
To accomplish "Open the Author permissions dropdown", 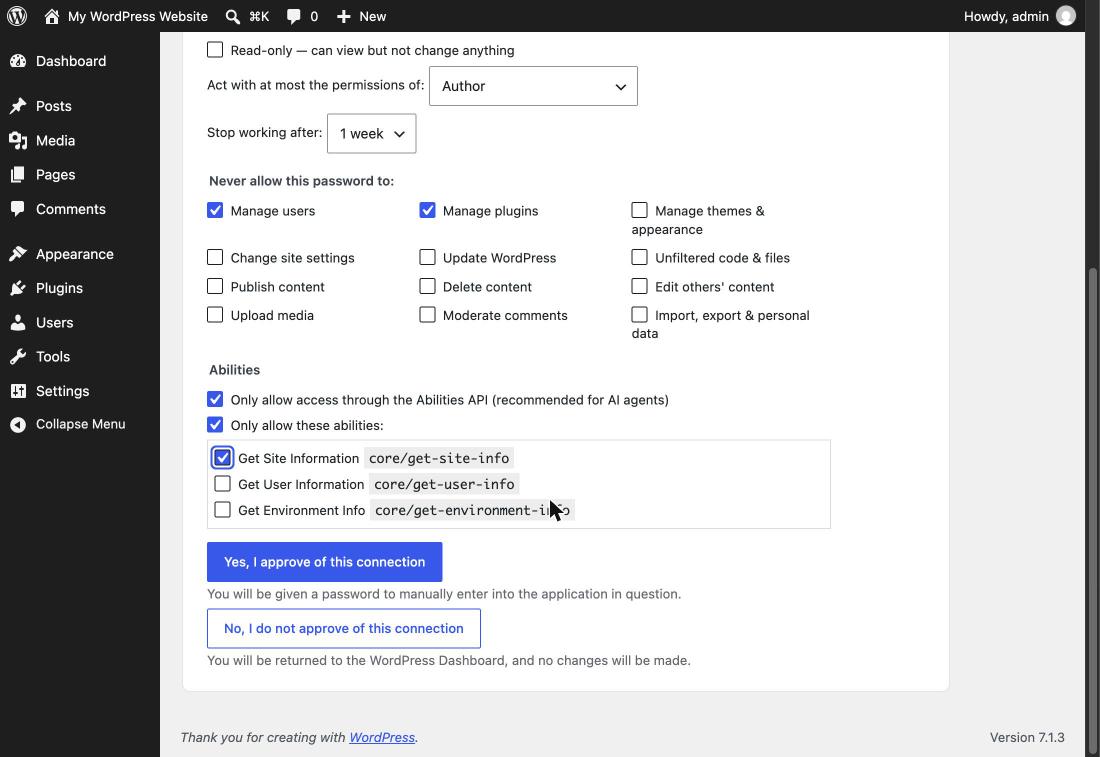I will [x=533, y=86].
